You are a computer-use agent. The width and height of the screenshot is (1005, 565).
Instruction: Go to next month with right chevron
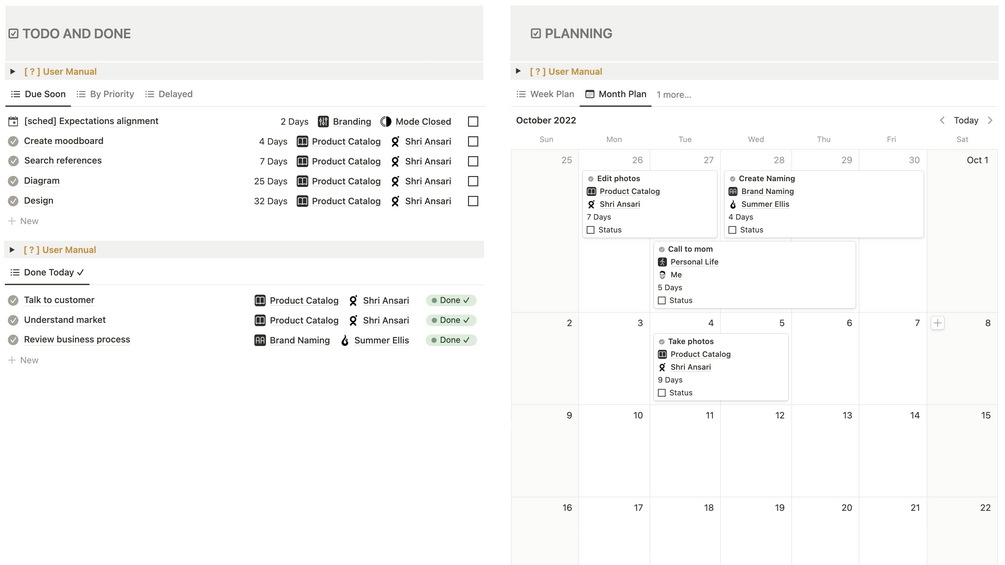click(x=990, y=120)
